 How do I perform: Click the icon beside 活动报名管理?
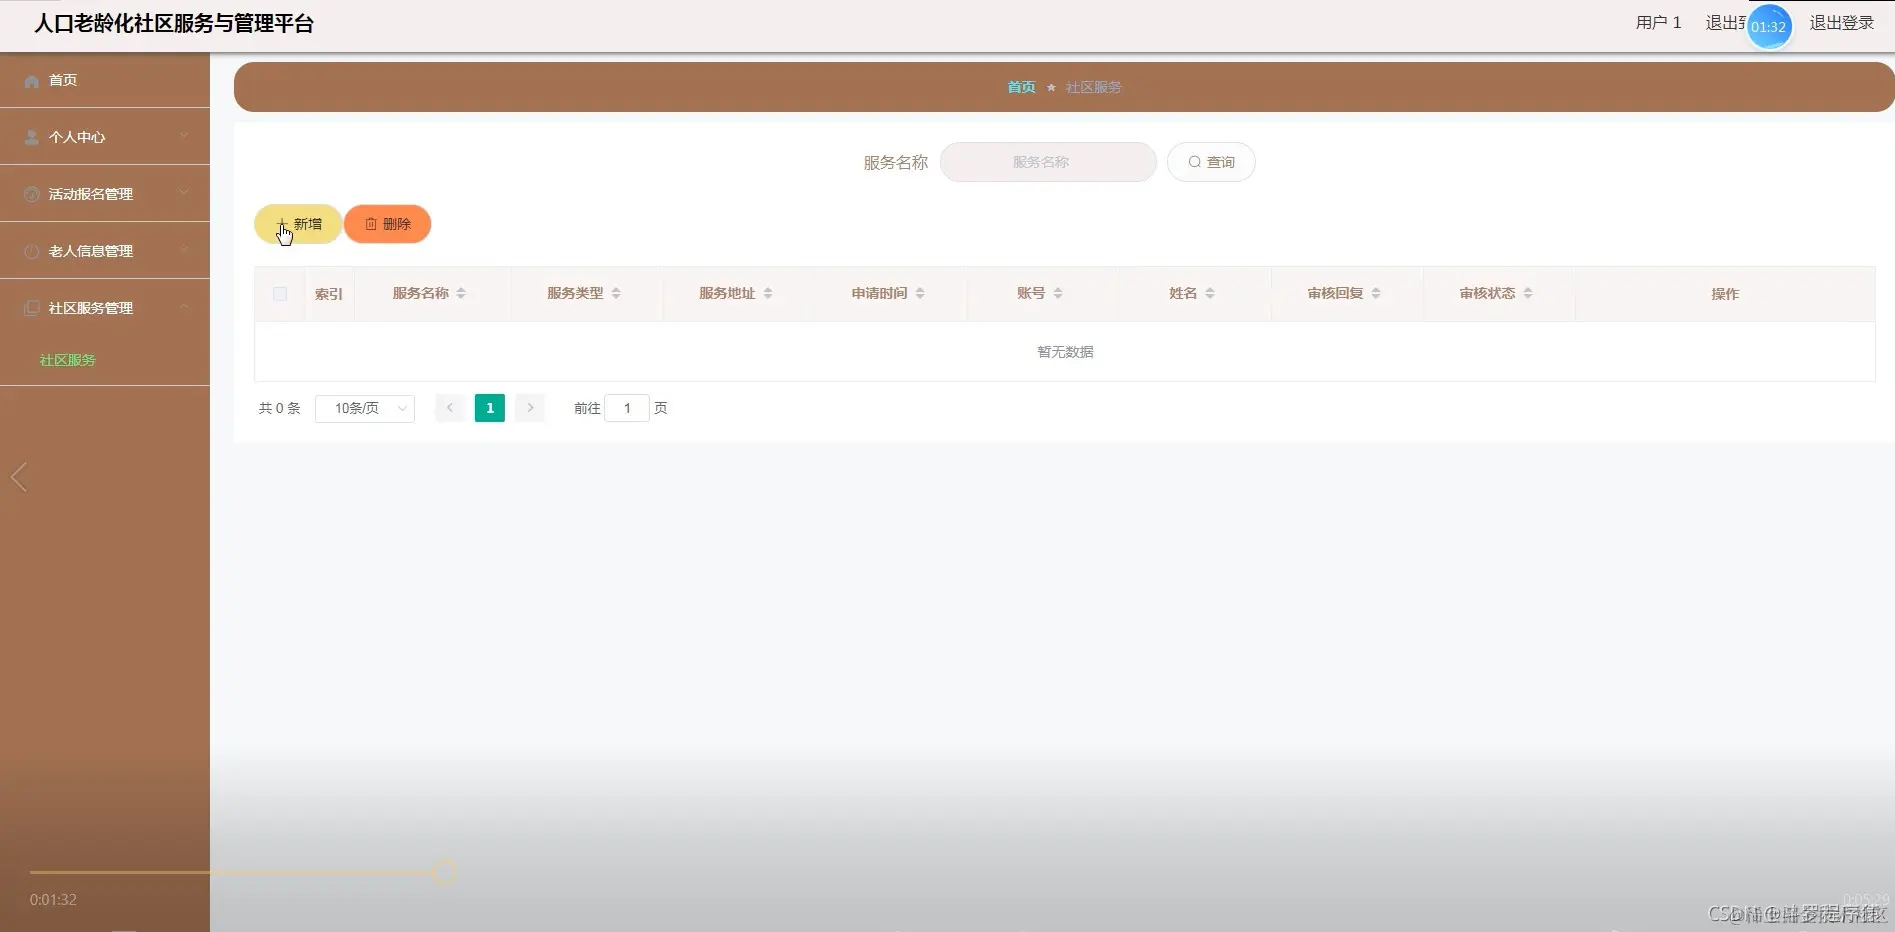(29, 193)
